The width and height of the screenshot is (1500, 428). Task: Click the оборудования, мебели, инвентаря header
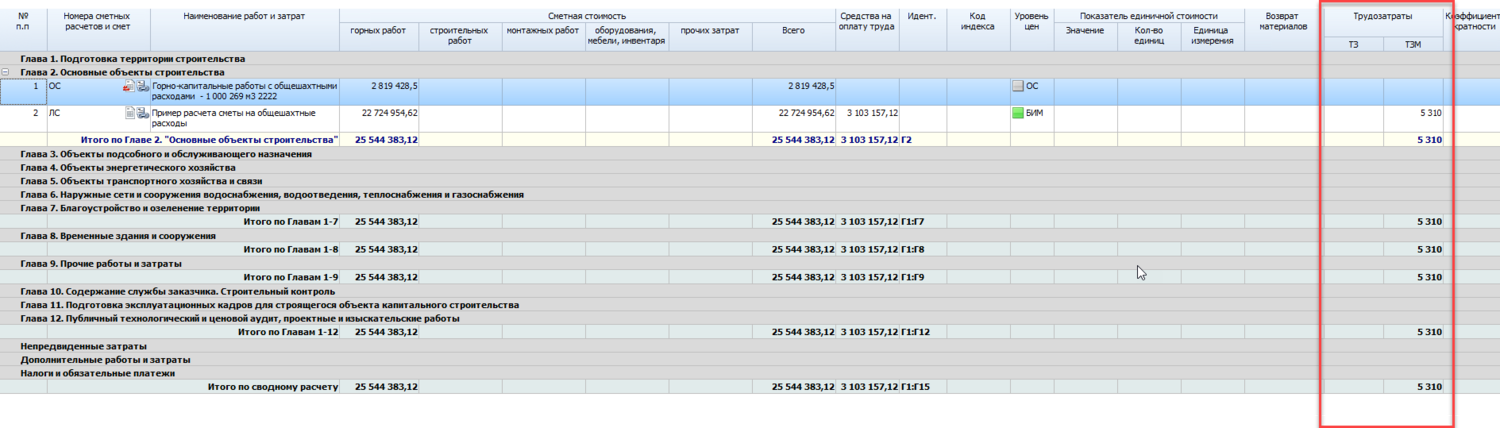626,35
